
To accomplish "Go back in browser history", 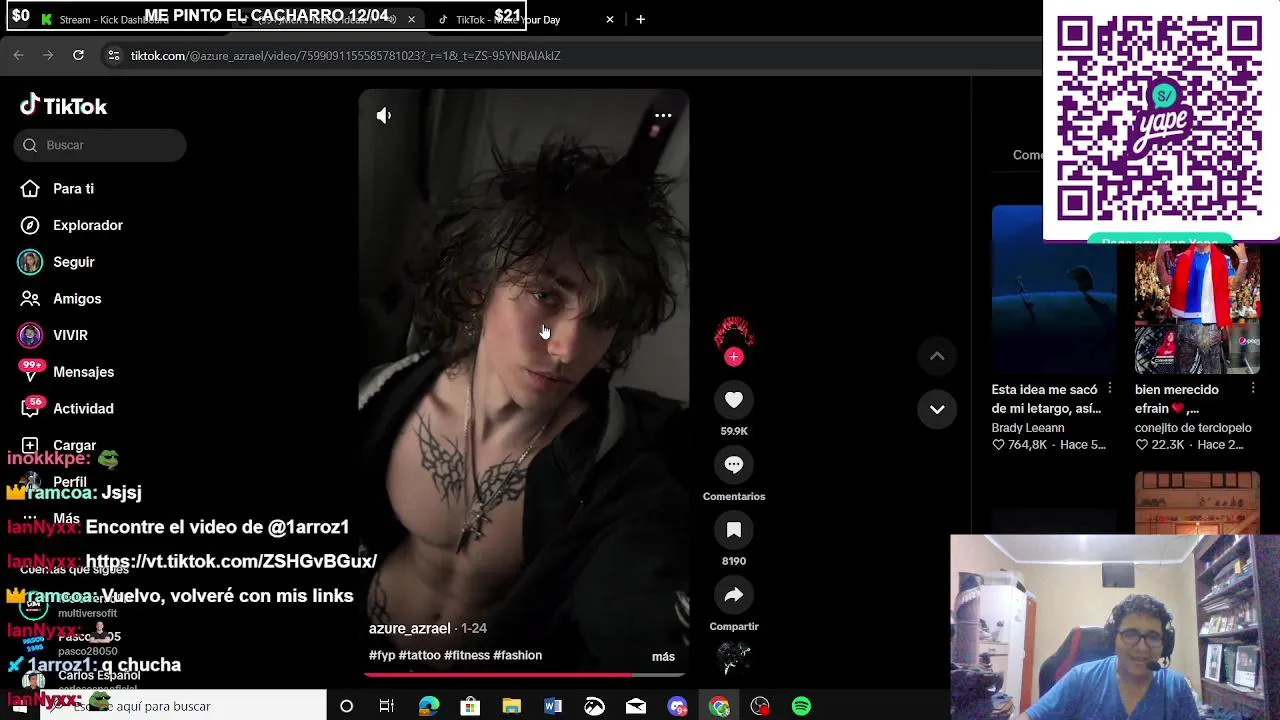I will point(18,56).
